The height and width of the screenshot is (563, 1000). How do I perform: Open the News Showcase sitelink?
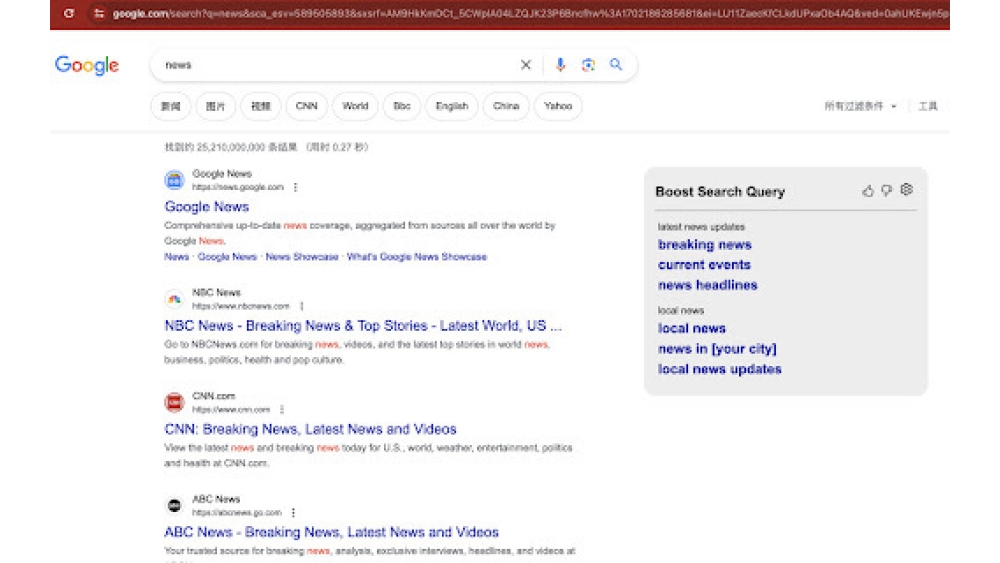point(302,257)
